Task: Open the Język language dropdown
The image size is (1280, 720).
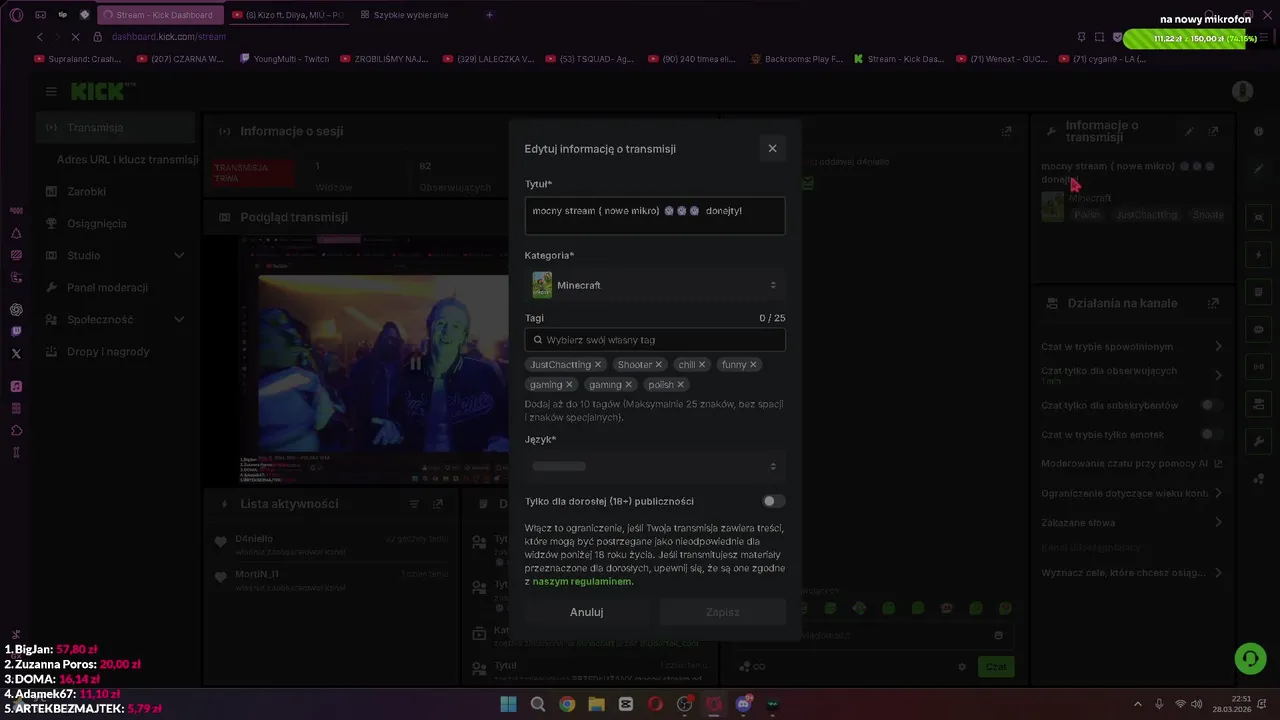Action: (x=655, y=466)
